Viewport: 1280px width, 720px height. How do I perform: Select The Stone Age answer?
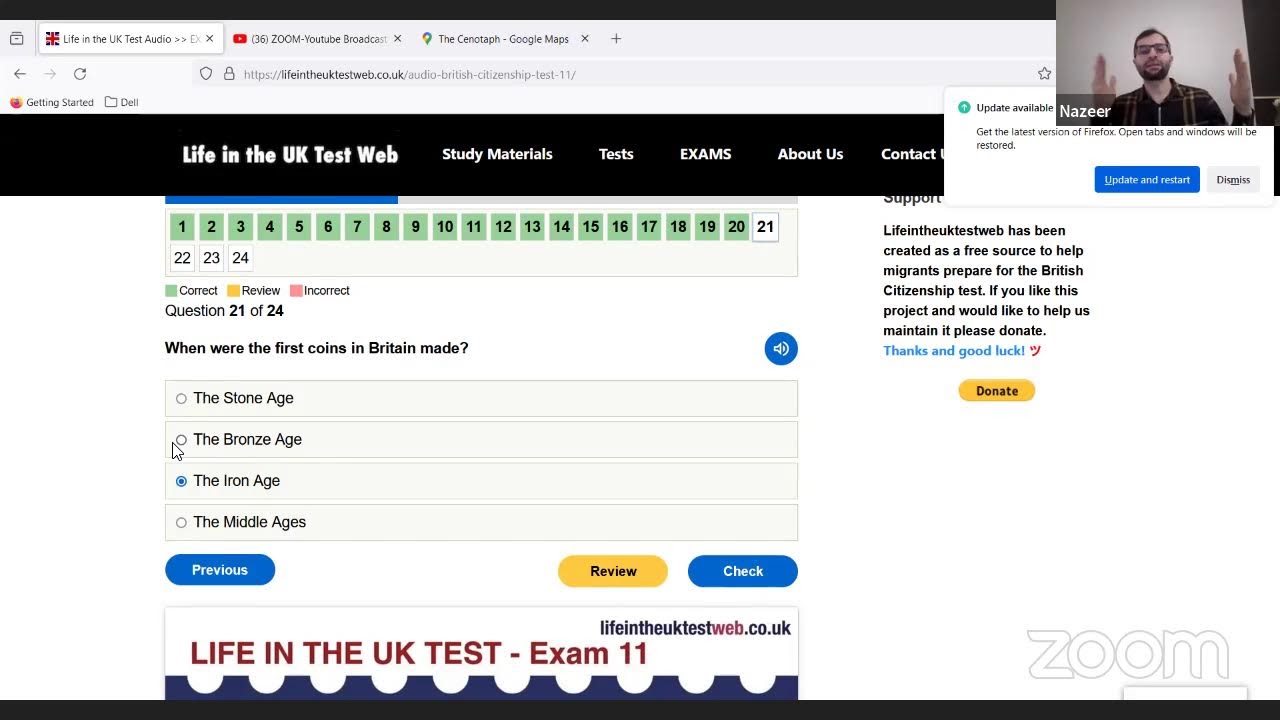coord(481,398)
